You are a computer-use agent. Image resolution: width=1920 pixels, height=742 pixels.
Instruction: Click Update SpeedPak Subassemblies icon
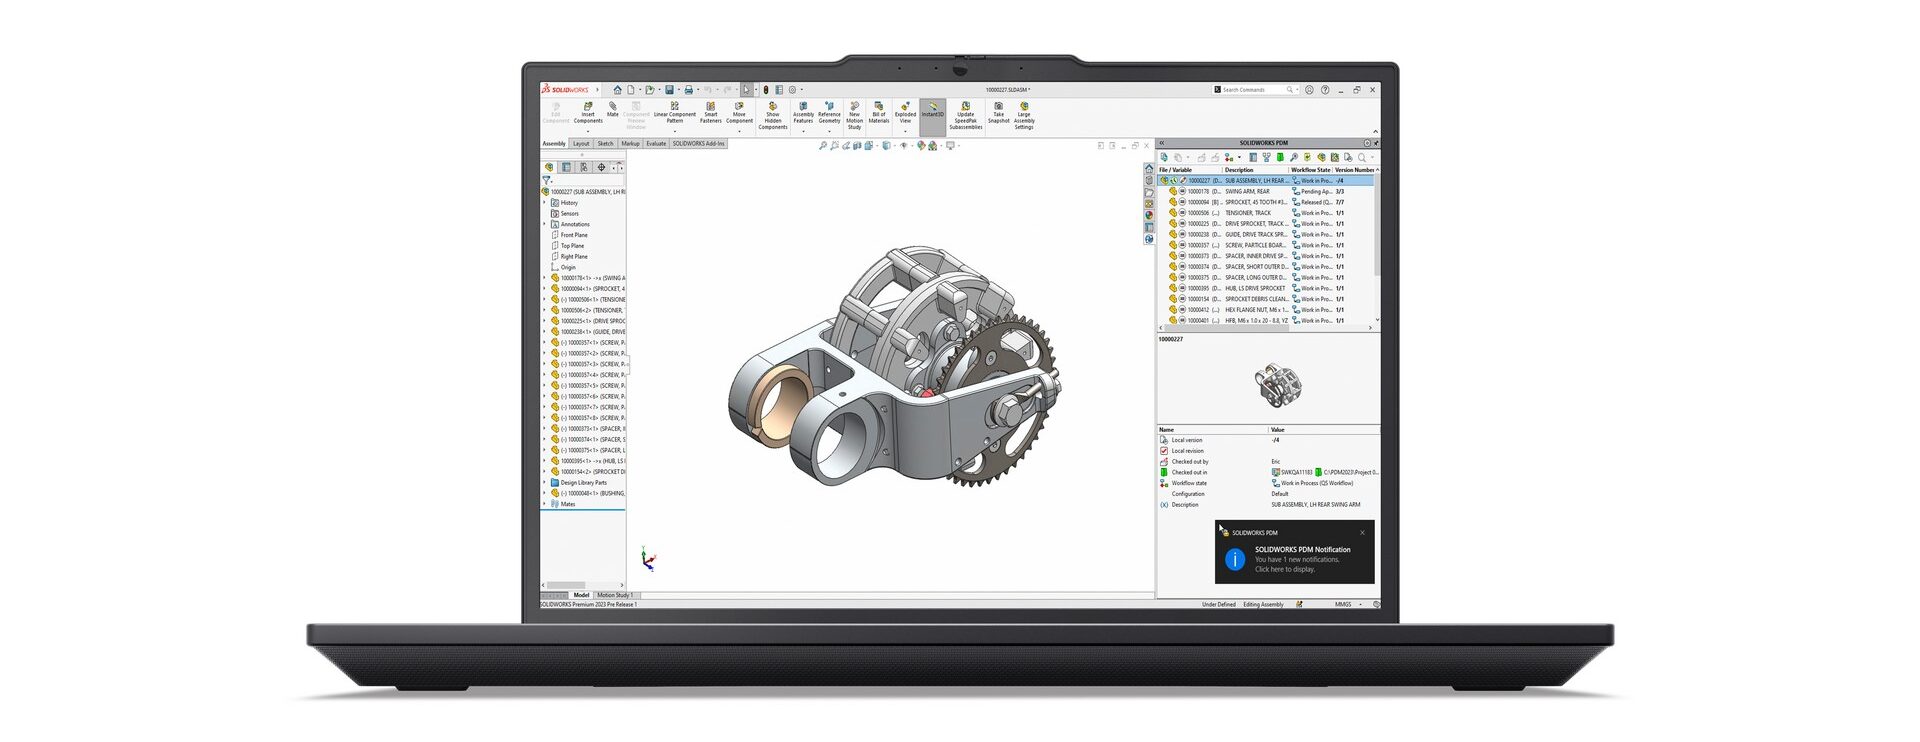(x=965, y=114)
